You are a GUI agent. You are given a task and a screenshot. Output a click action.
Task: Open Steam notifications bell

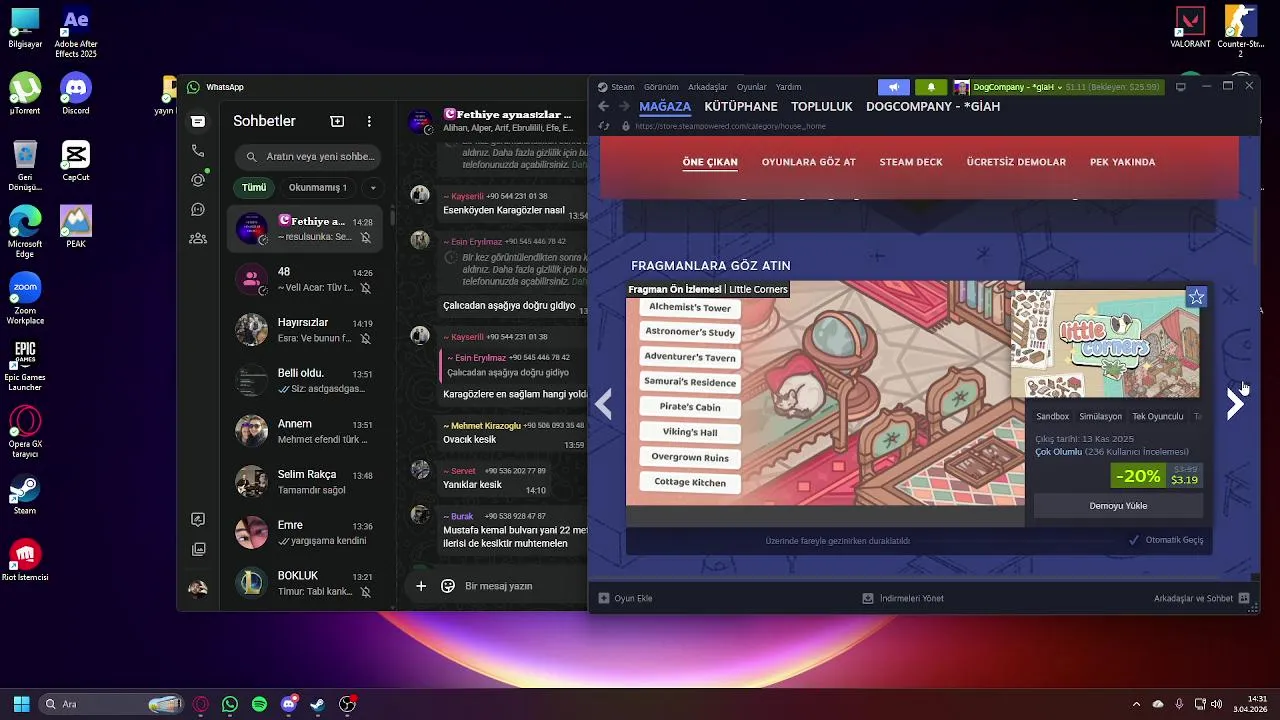pyautogui.click(x=932, y=87)
